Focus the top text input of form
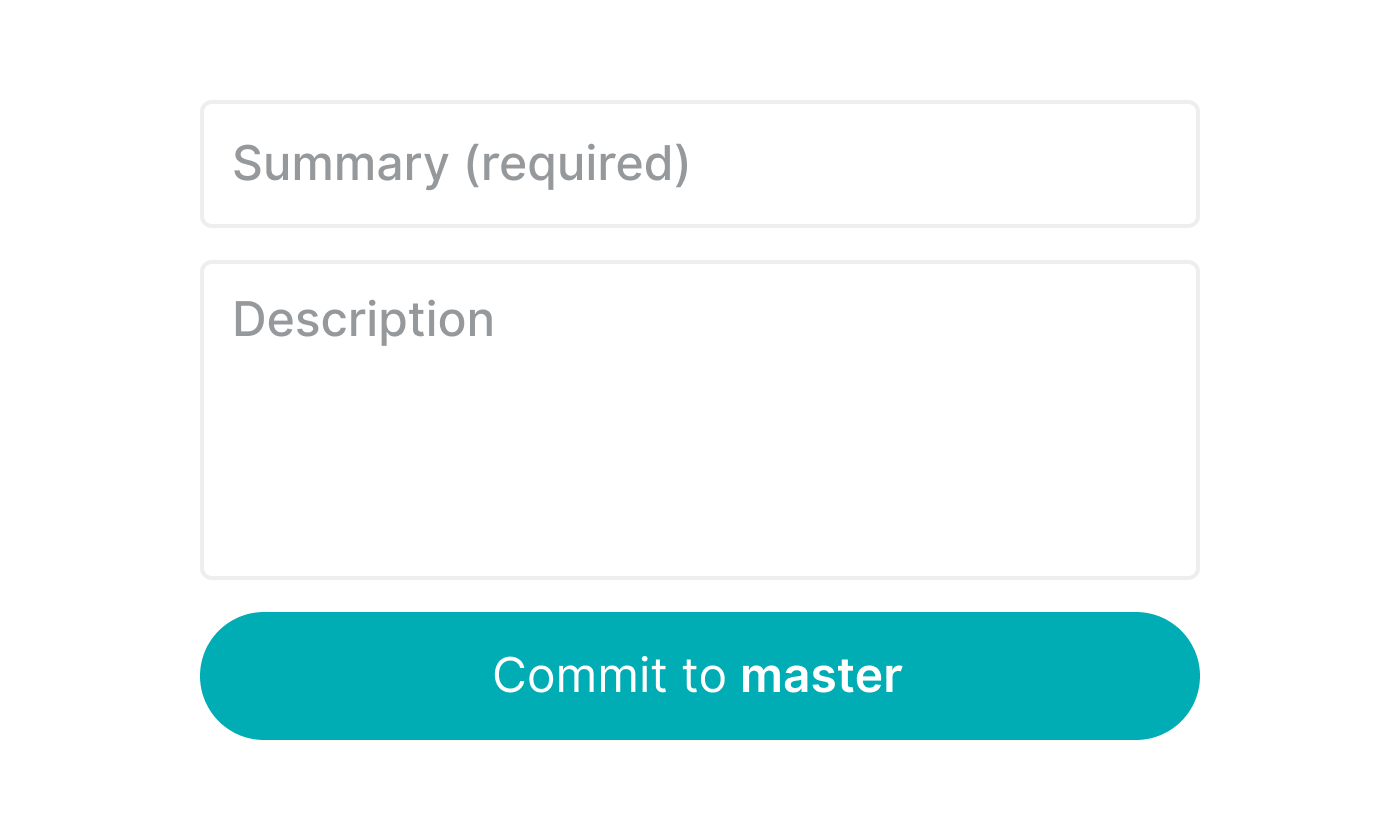The height and width of the screenshot is (840, 1400). (x=700, y=164)
